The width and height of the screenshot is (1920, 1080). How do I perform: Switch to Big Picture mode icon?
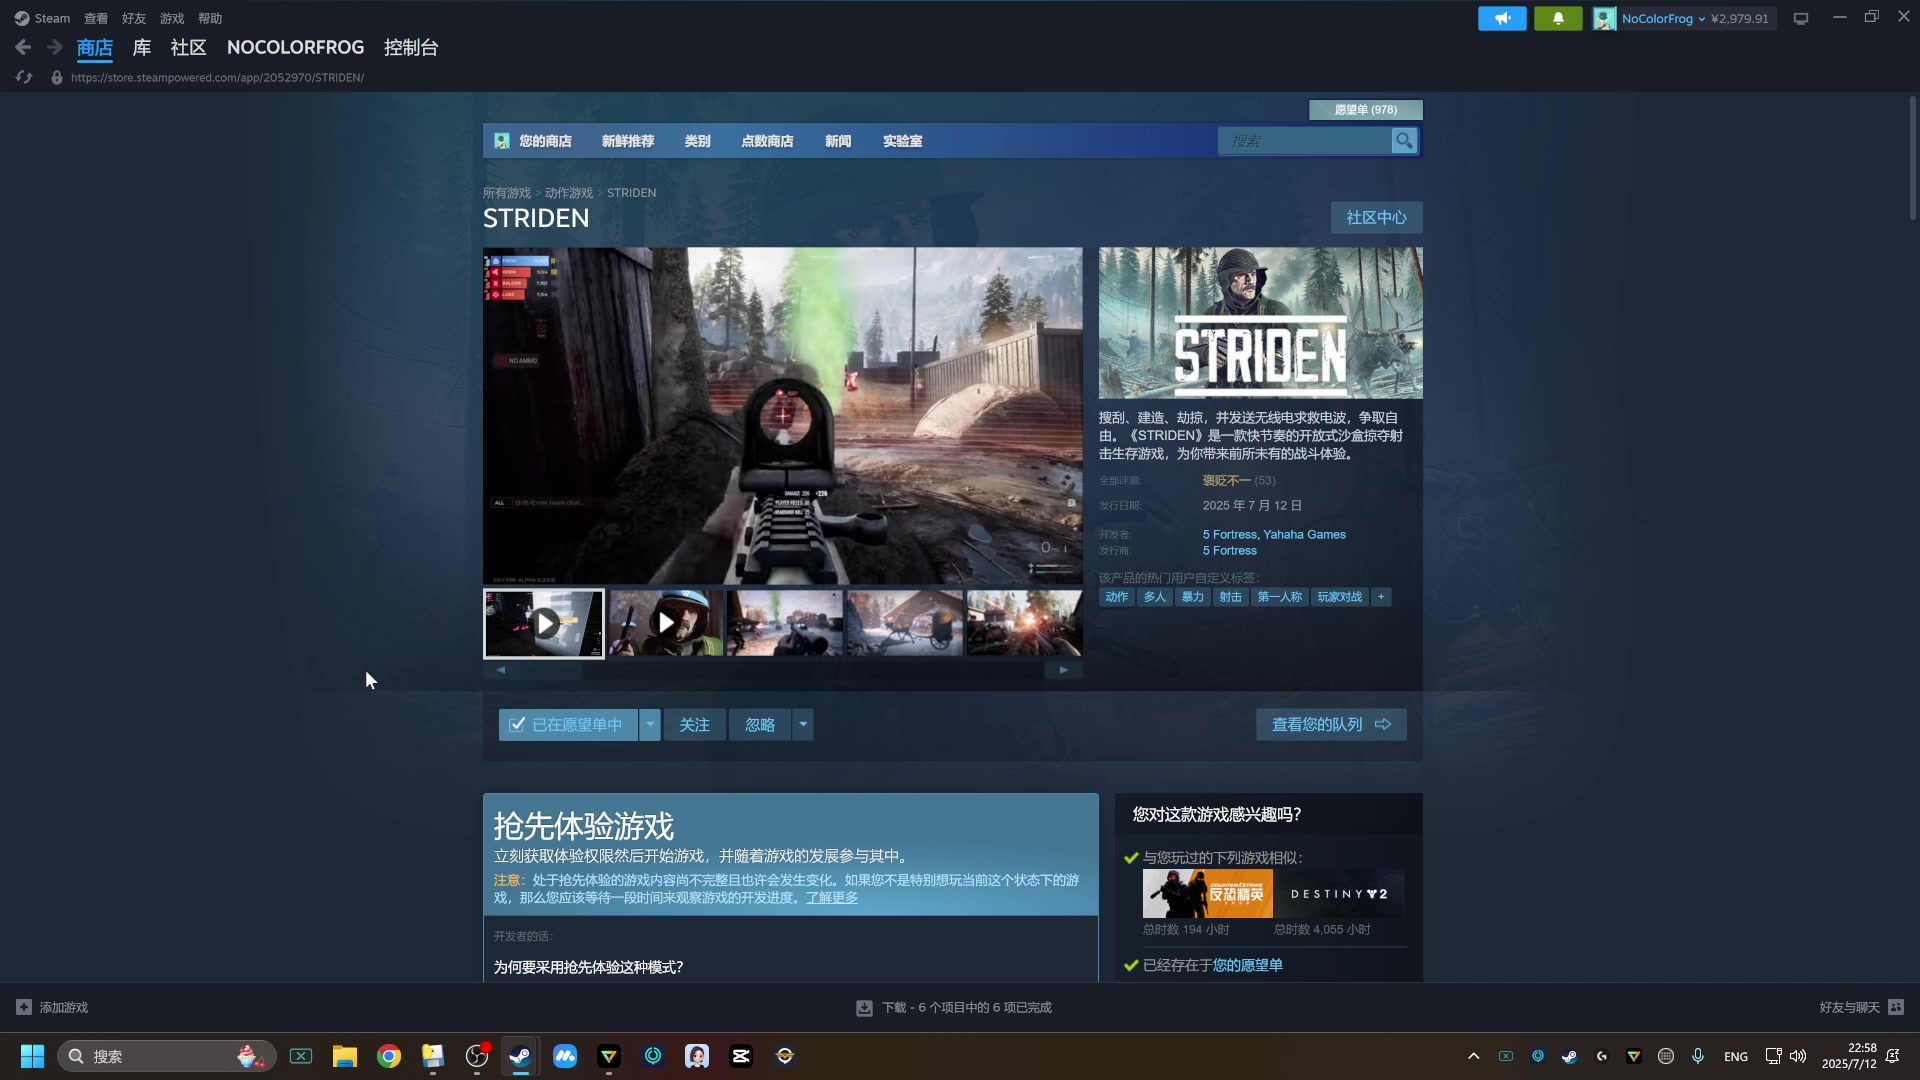[x=1801, y=18]
